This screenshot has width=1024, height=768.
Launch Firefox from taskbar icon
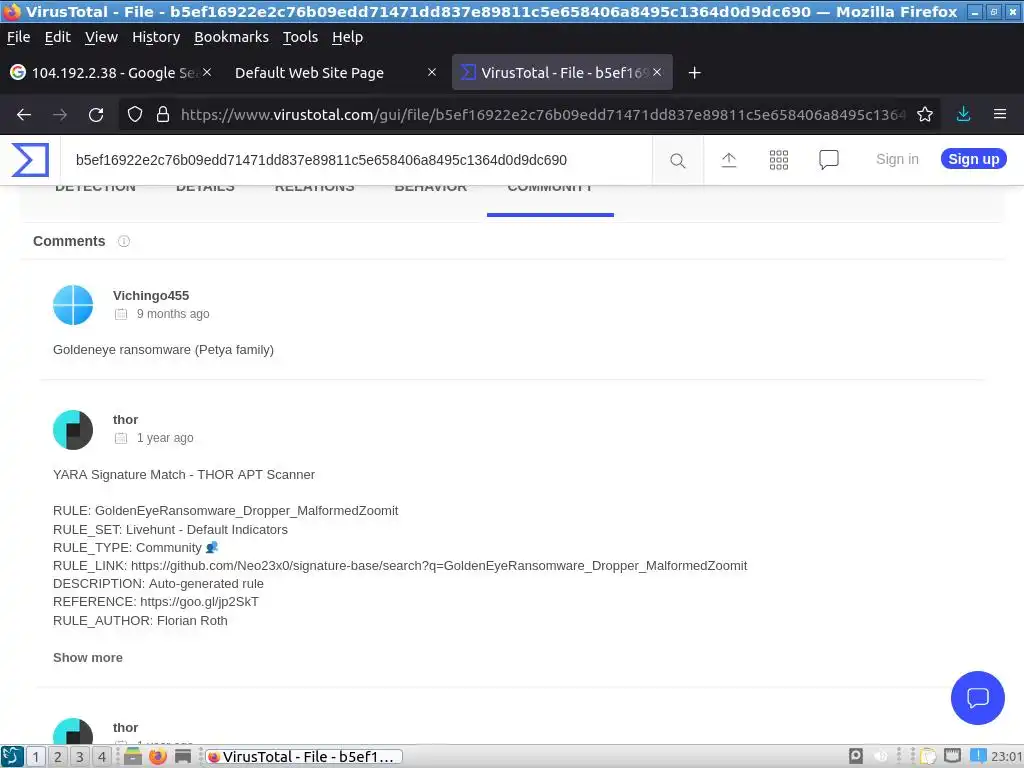coord(157,757)
